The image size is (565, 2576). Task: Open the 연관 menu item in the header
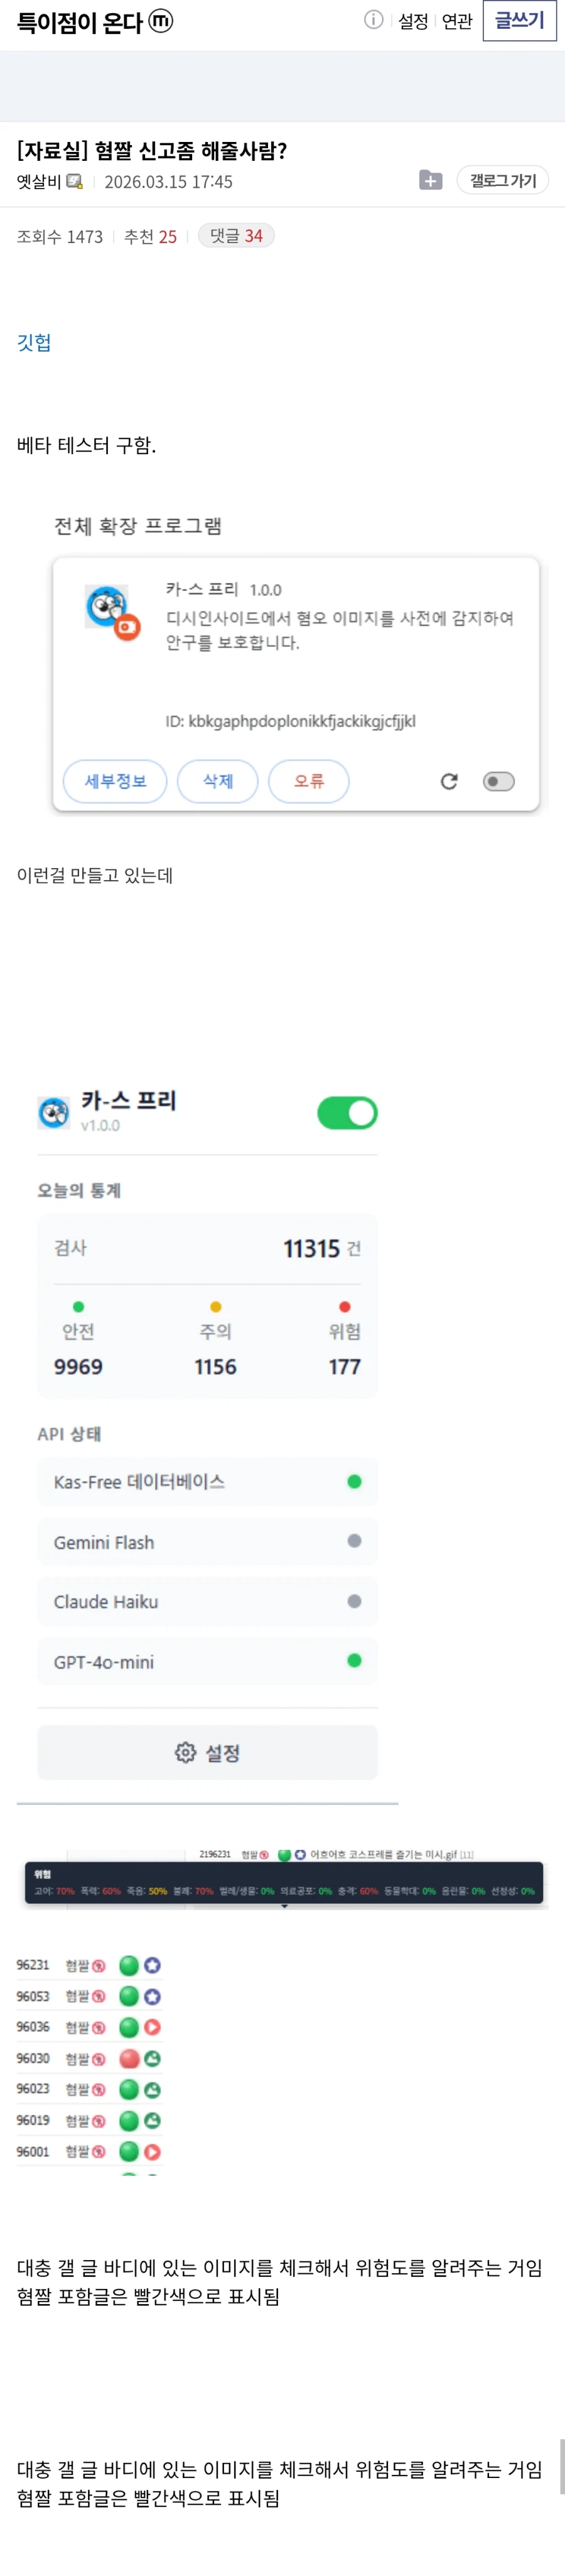(457, 20)
